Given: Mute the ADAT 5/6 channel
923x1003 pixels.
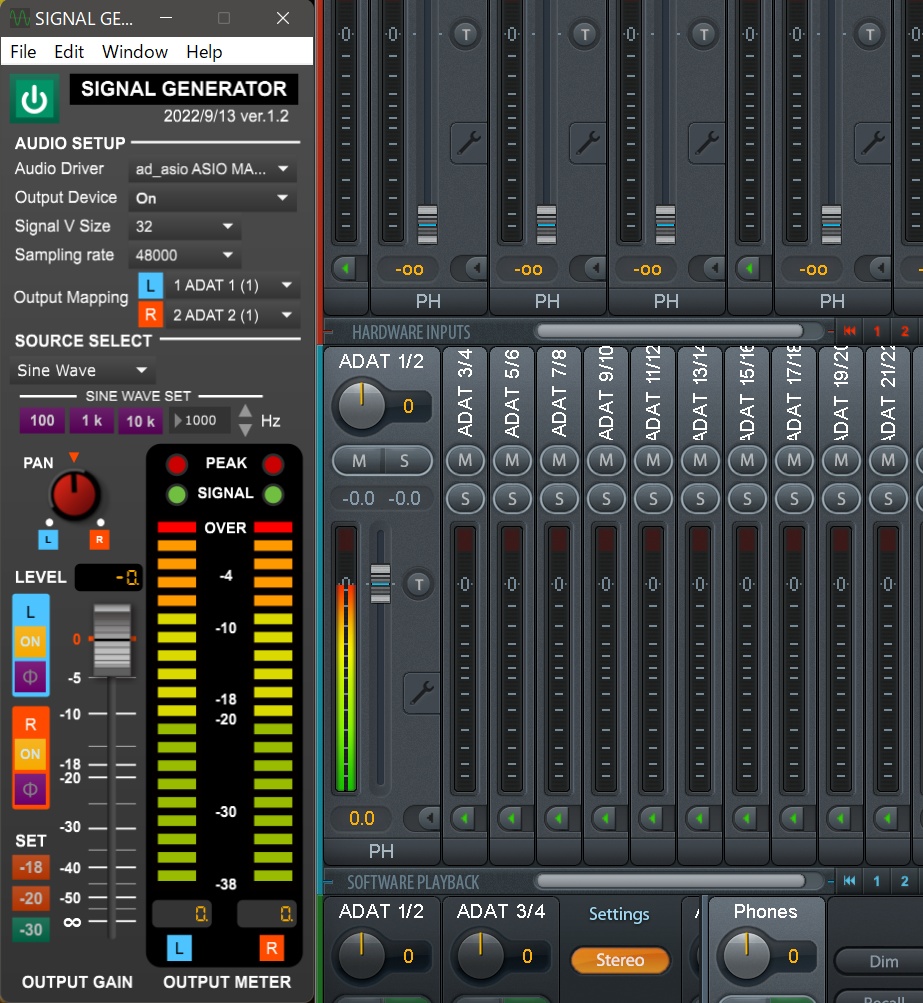Looking at the screenshot, I should (x=512, y=460).
